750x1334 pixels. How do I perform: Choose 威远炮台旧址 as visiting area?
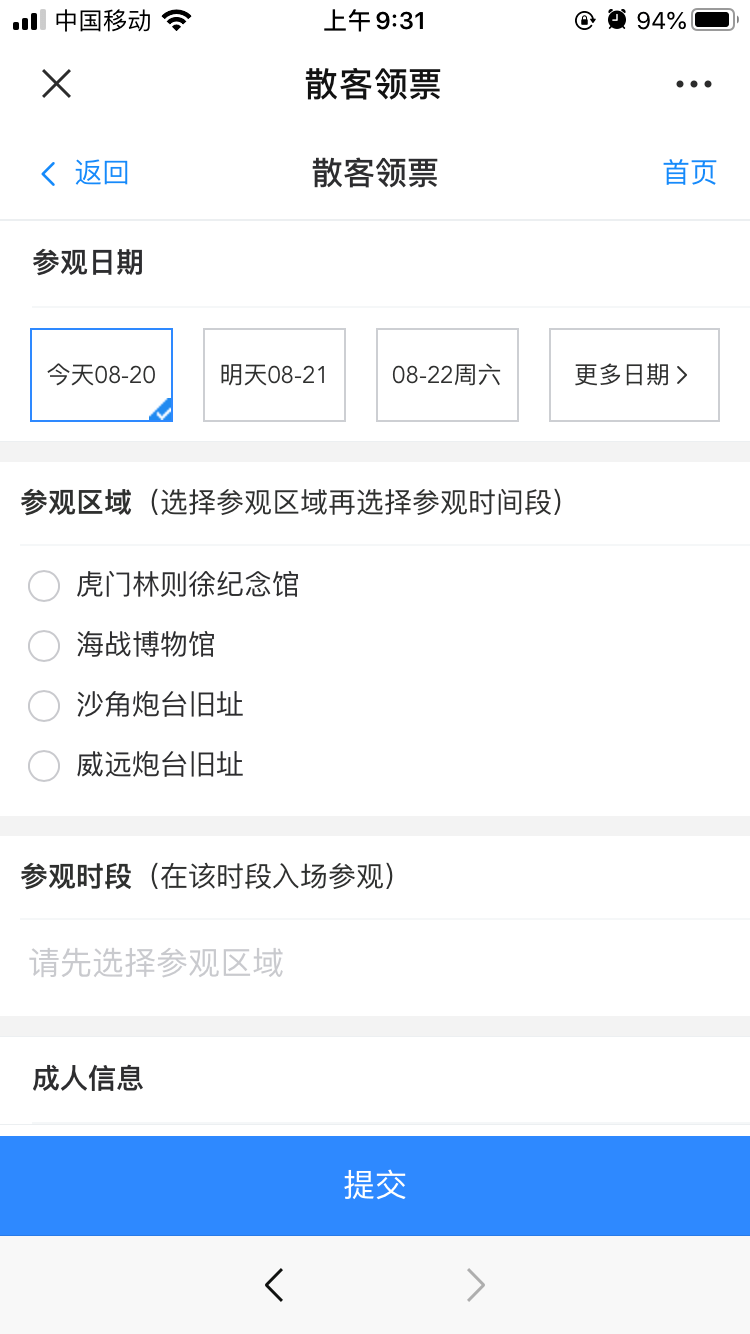[x=44, y=765]
